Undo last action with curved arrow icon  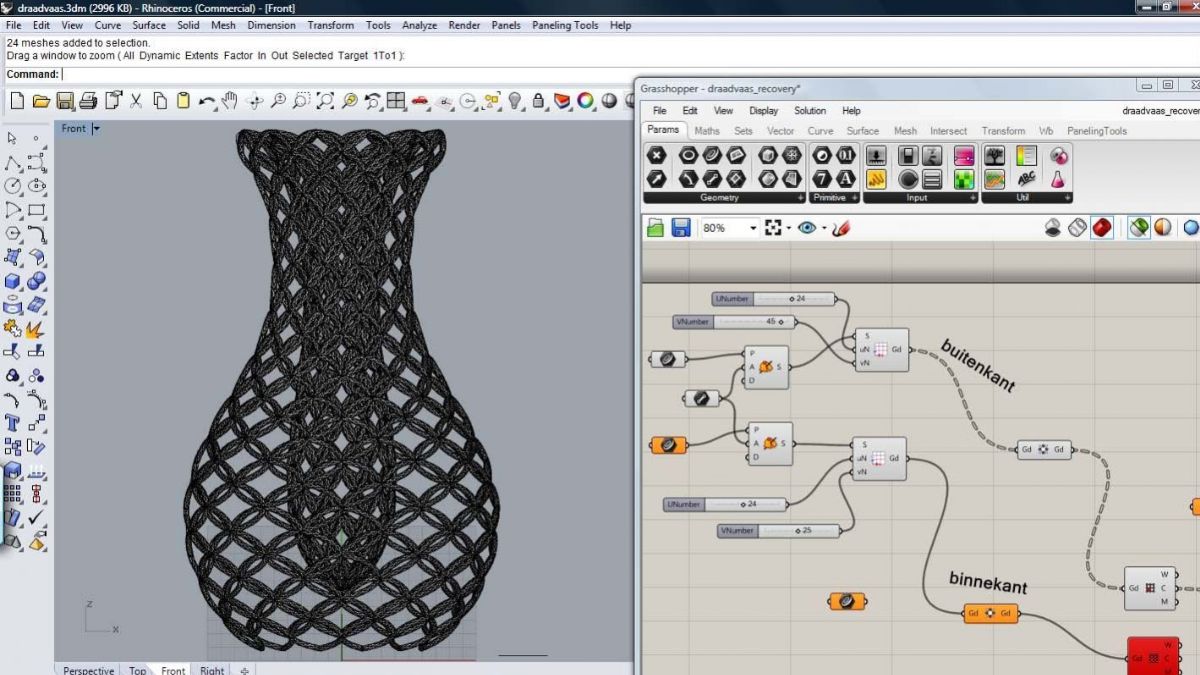point(207,101)
